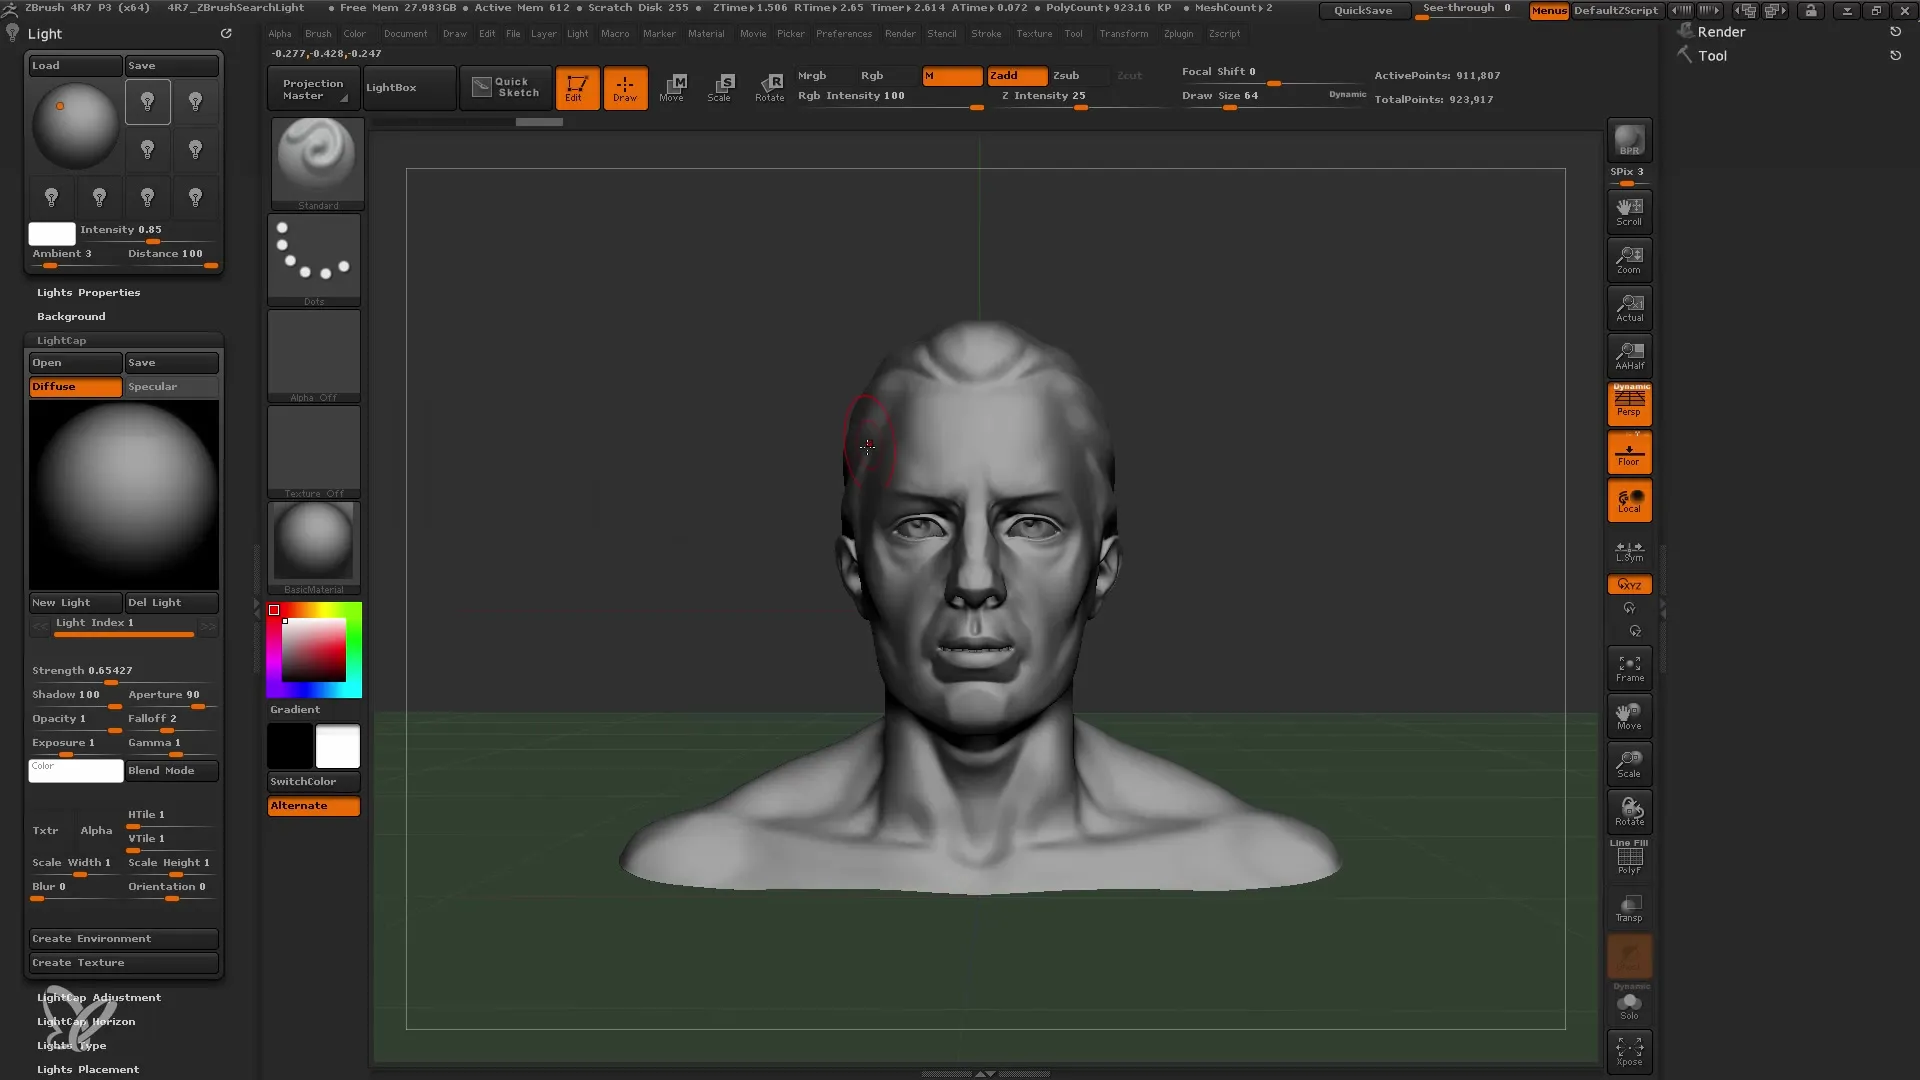The width and height of the screenshot is (1920, 1080).
Task: Click the Create Environment button
Action: click(x=121, y=938)
